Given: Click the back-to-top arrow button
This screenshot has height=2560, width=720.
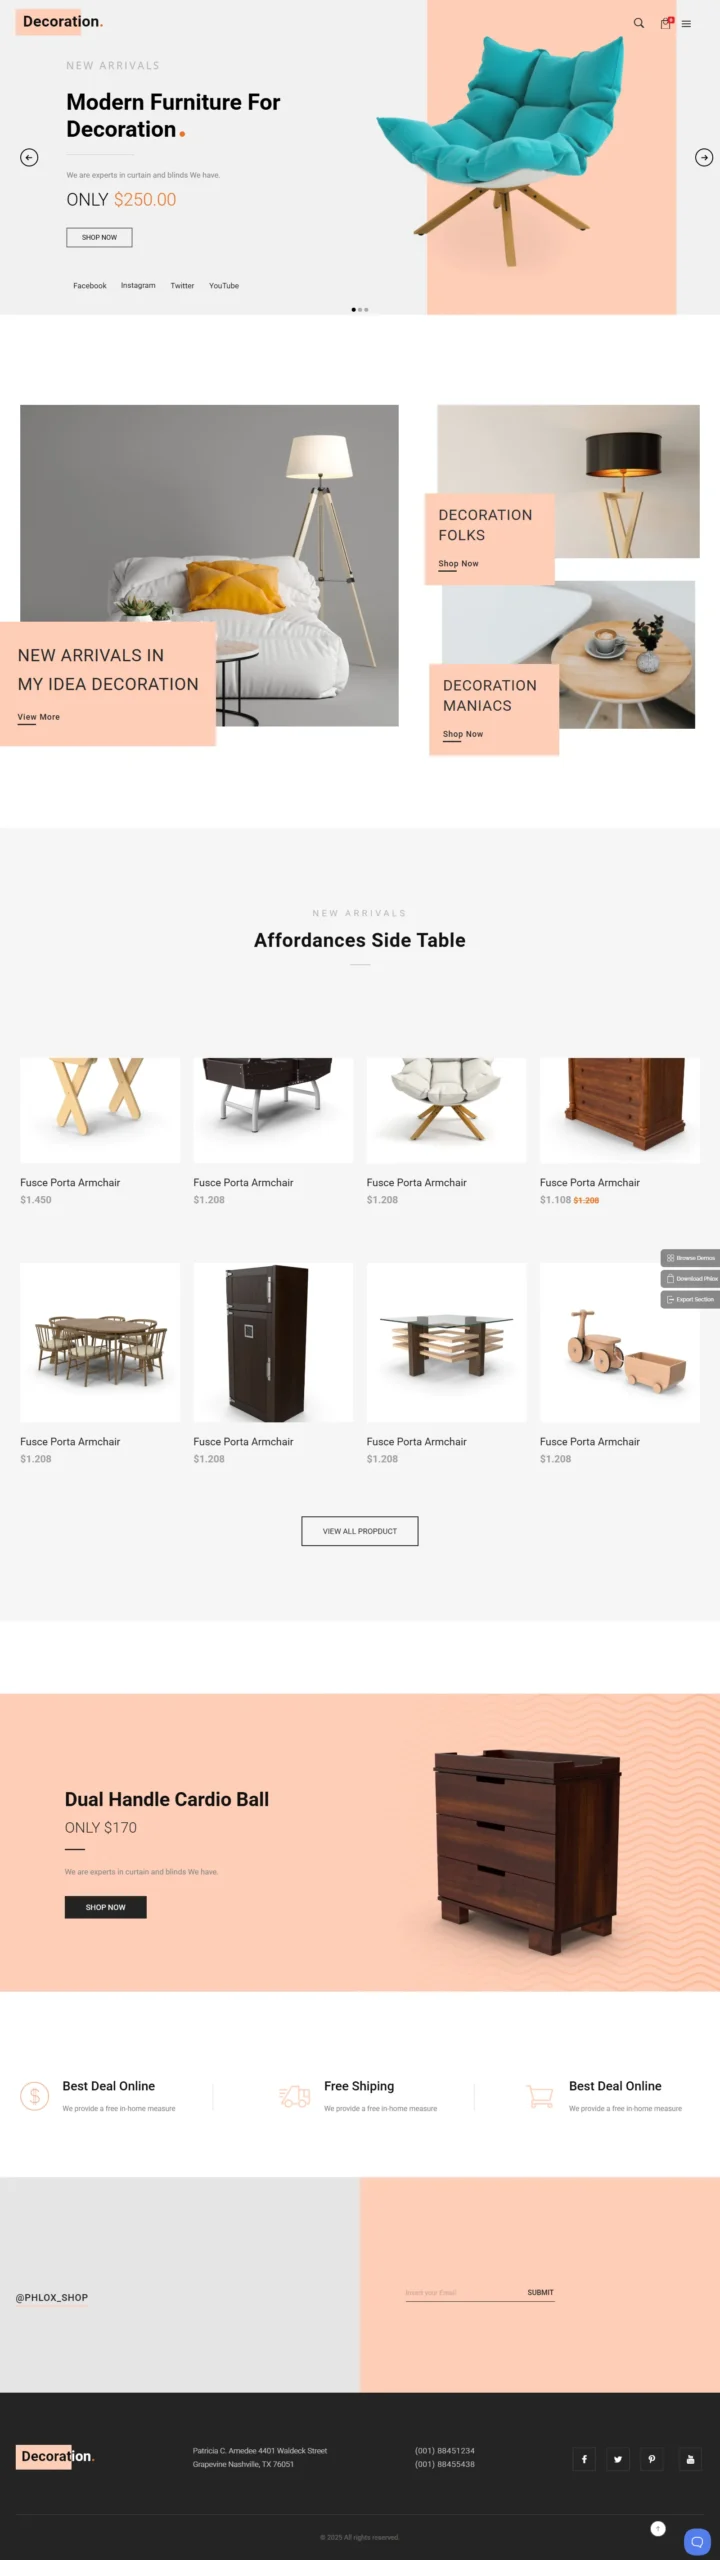Looking at the screenshot, I should click(x=658, y=2529).
